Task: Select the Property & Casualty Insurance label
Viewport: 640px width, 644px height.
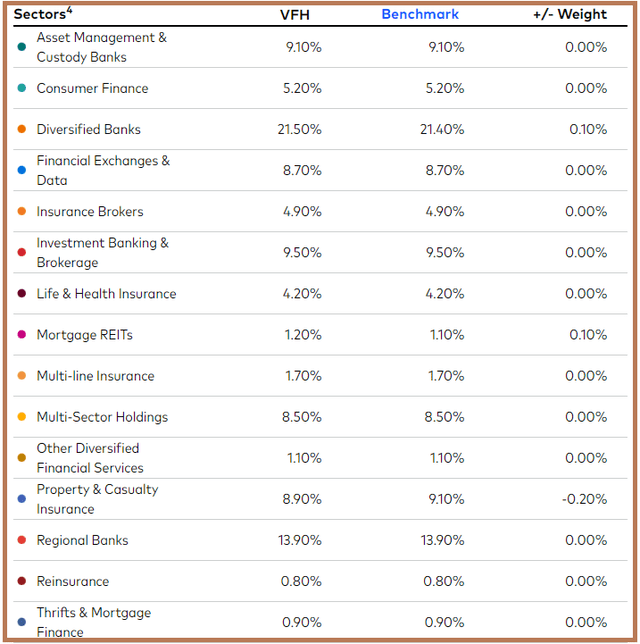Action: point(97,499)
